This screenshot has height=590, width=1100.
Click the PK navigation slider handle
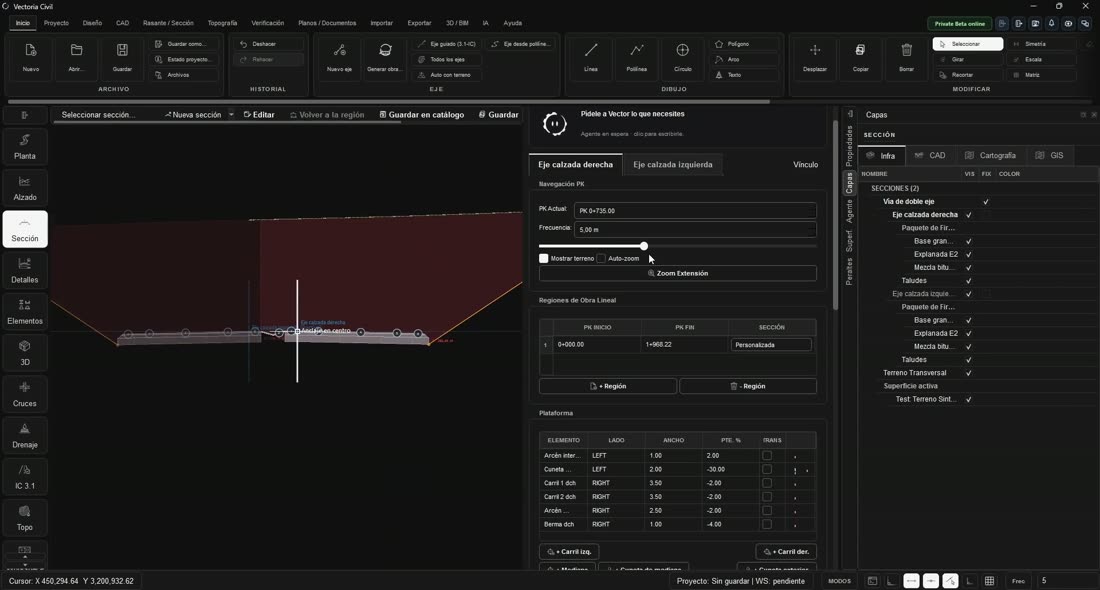pos(643,246)
